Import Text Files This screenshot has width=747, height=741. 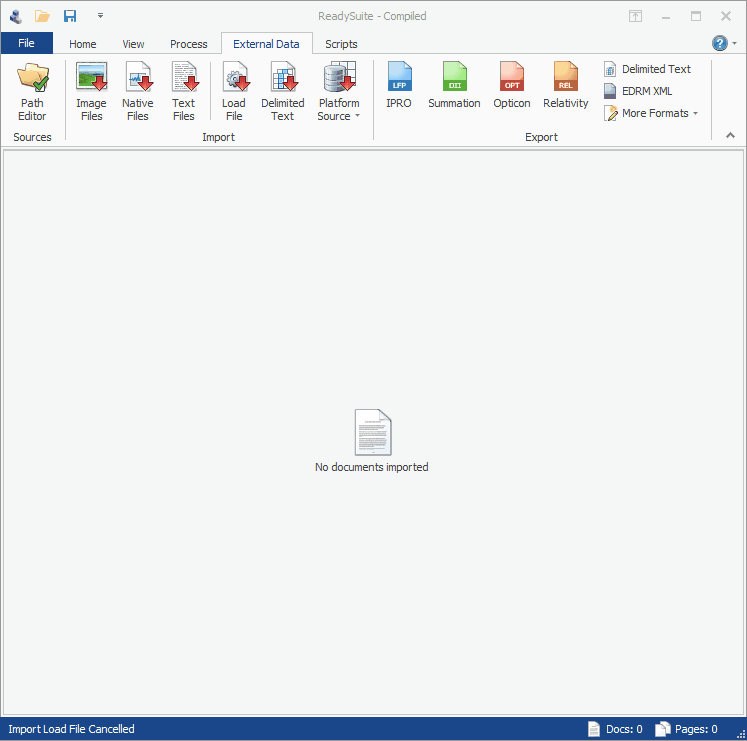(x=184, y=91)
